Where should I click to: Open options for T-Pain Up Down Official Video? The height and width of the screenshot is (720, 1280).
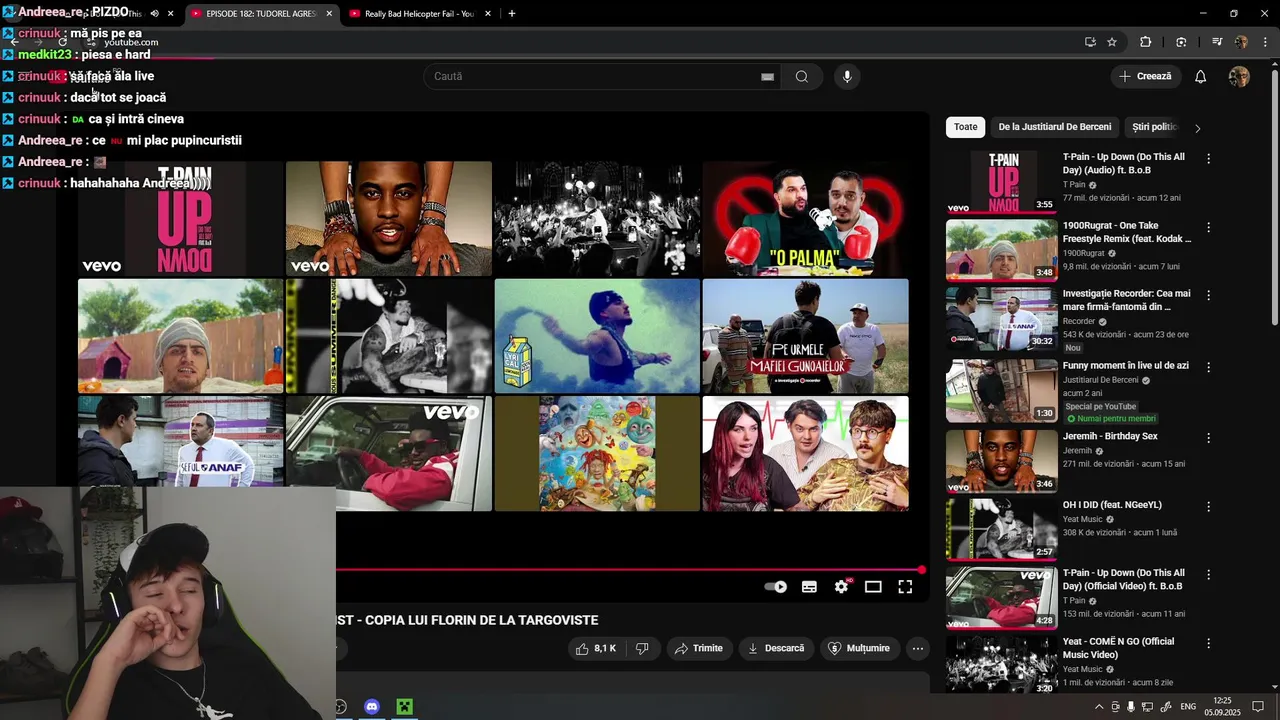coord(1208,575)
